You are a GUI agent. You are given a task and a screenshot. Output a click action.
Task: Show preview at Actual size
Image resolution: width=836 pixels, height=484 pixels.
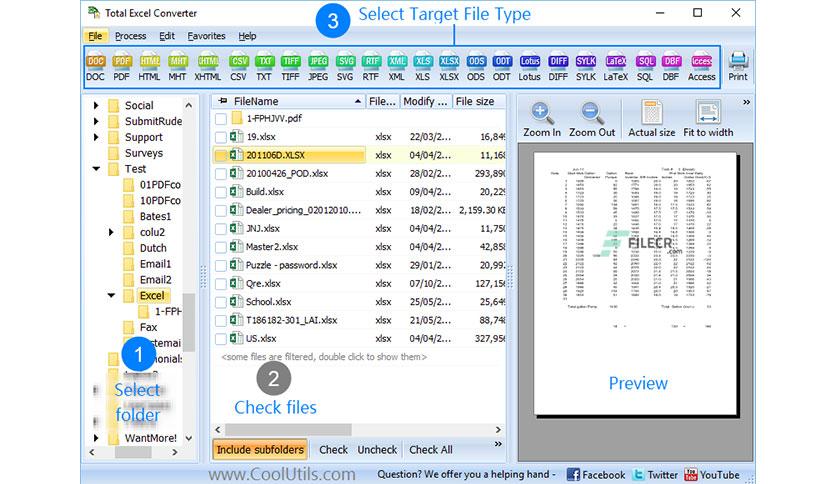click(x=652, y=119)
